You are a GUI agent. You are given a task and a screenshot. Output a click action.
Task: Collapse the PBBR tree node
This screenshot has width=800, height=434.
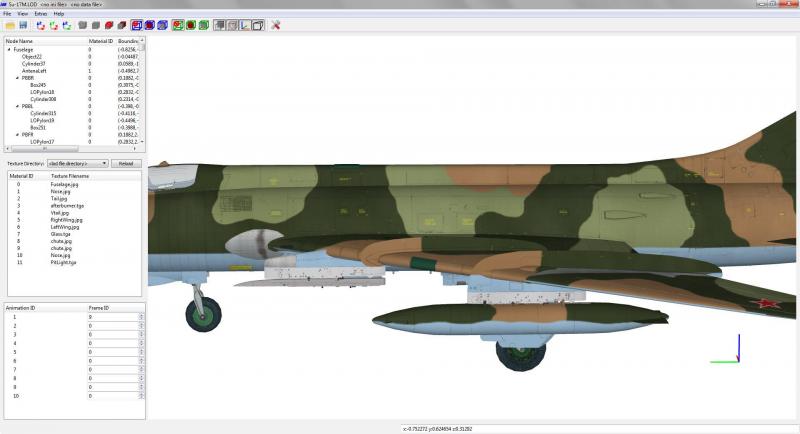[17, 78]
